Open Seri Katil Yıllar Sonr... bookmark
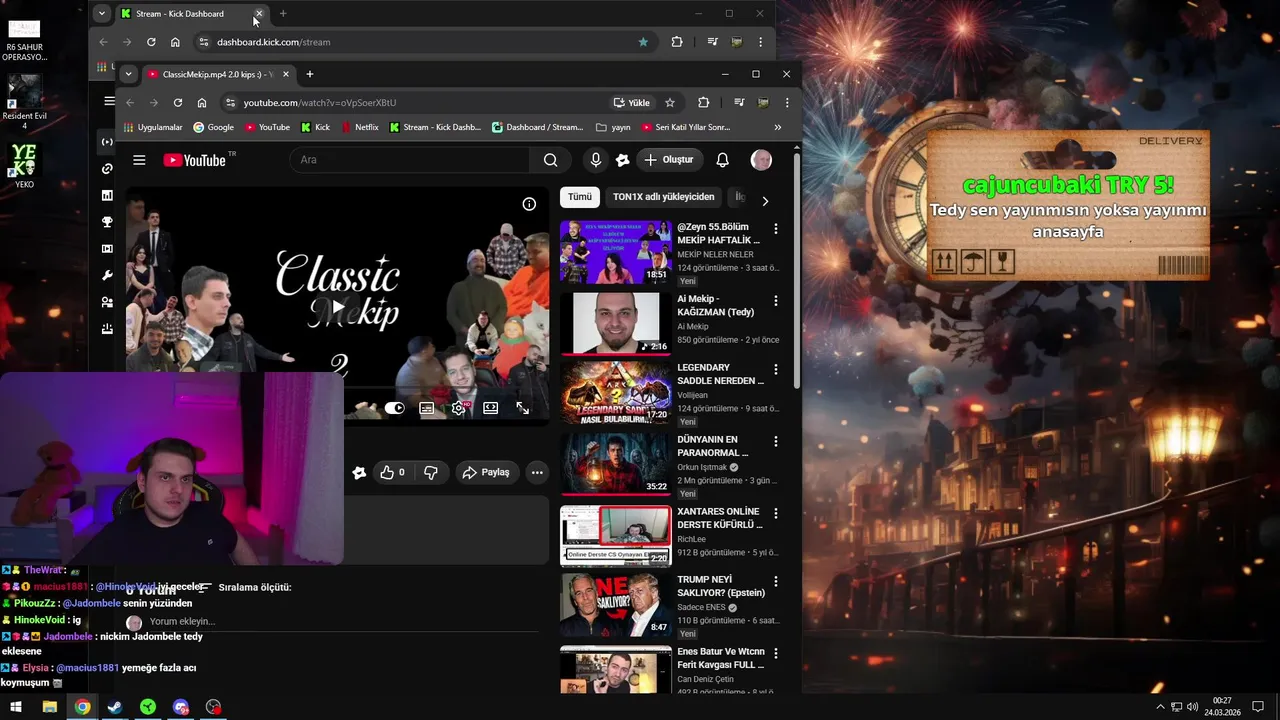This screenshot has width=1280, height=720. tap(686, 127)
